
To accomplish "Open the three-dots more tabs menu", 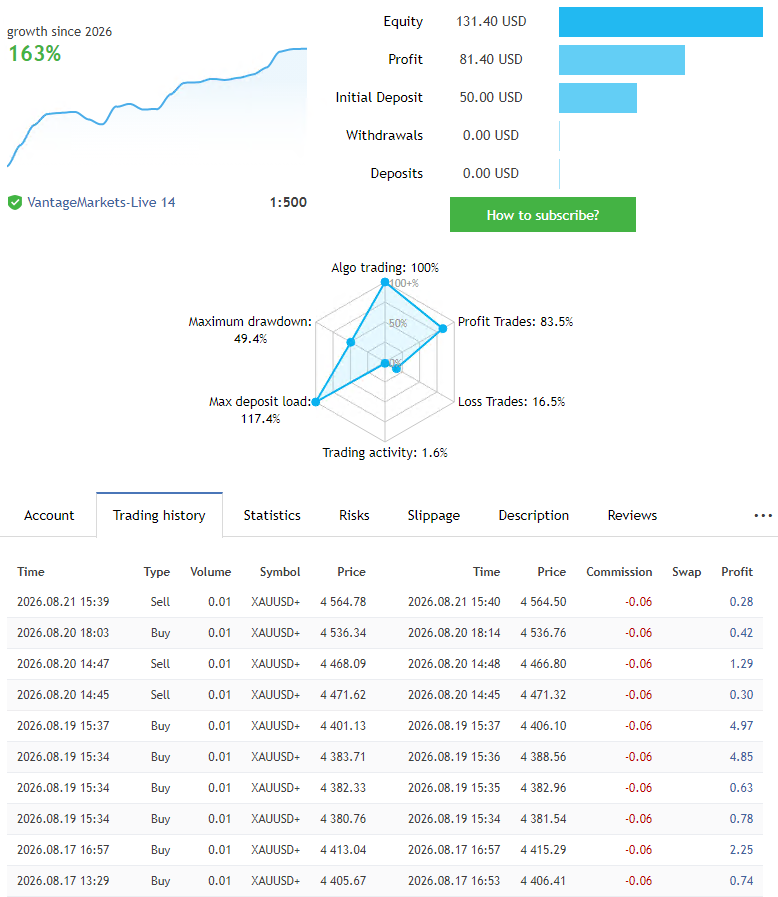I will 763,515.
